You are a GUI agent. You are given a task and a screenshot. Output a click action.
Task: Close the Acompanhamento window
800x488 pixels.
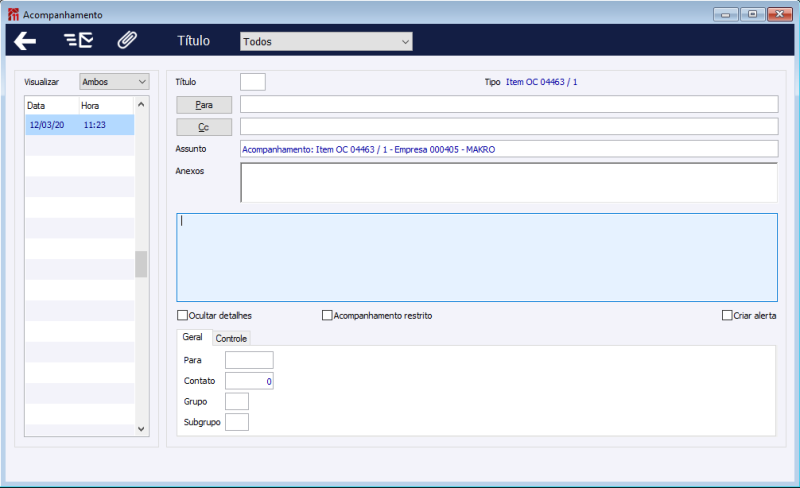click(780, 14)
